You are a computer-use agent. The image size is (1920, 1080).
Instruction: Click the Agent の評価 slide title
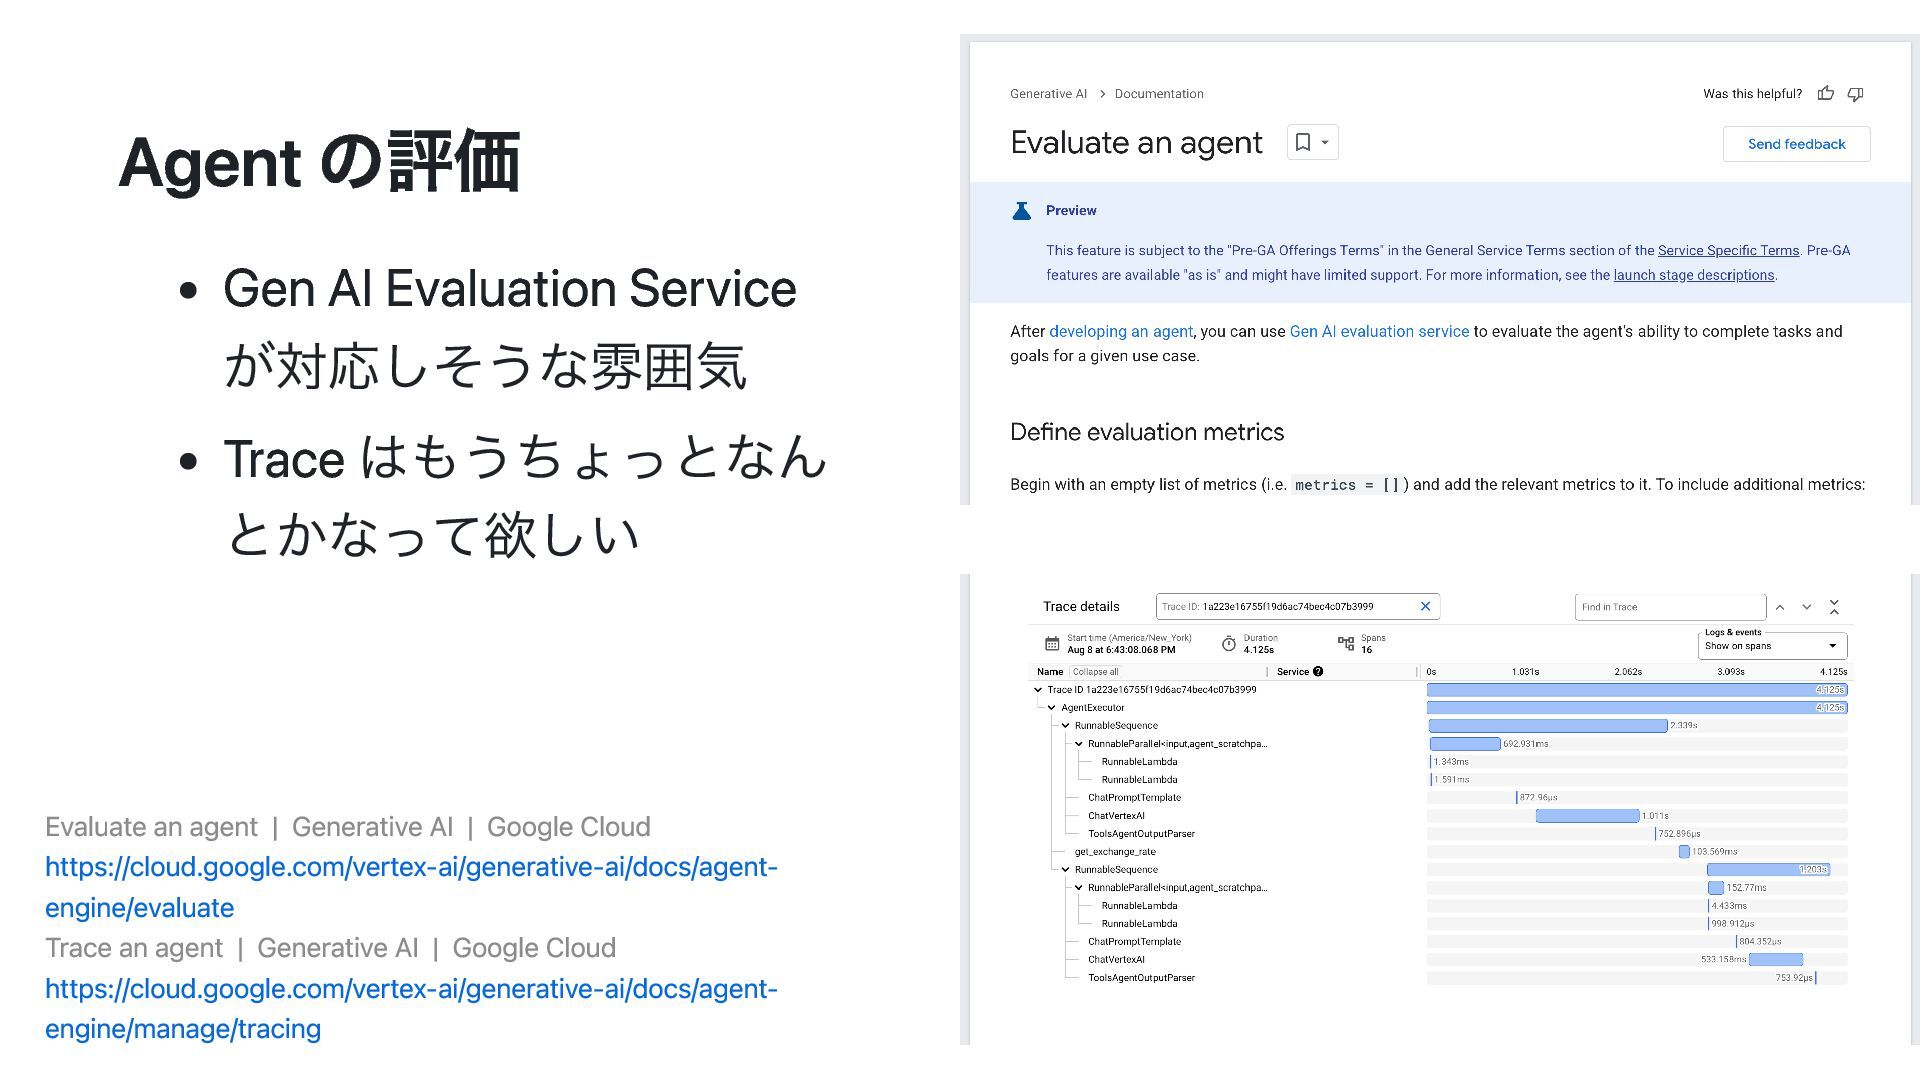tap(319, 161)
